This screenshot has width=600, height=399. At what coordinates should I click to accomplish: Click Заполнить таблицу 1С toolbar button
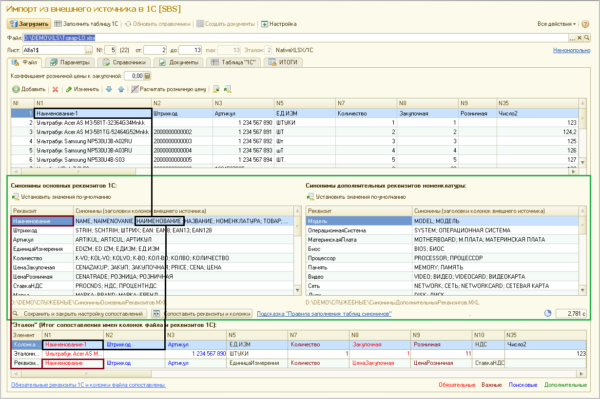[x=86, y=24]
